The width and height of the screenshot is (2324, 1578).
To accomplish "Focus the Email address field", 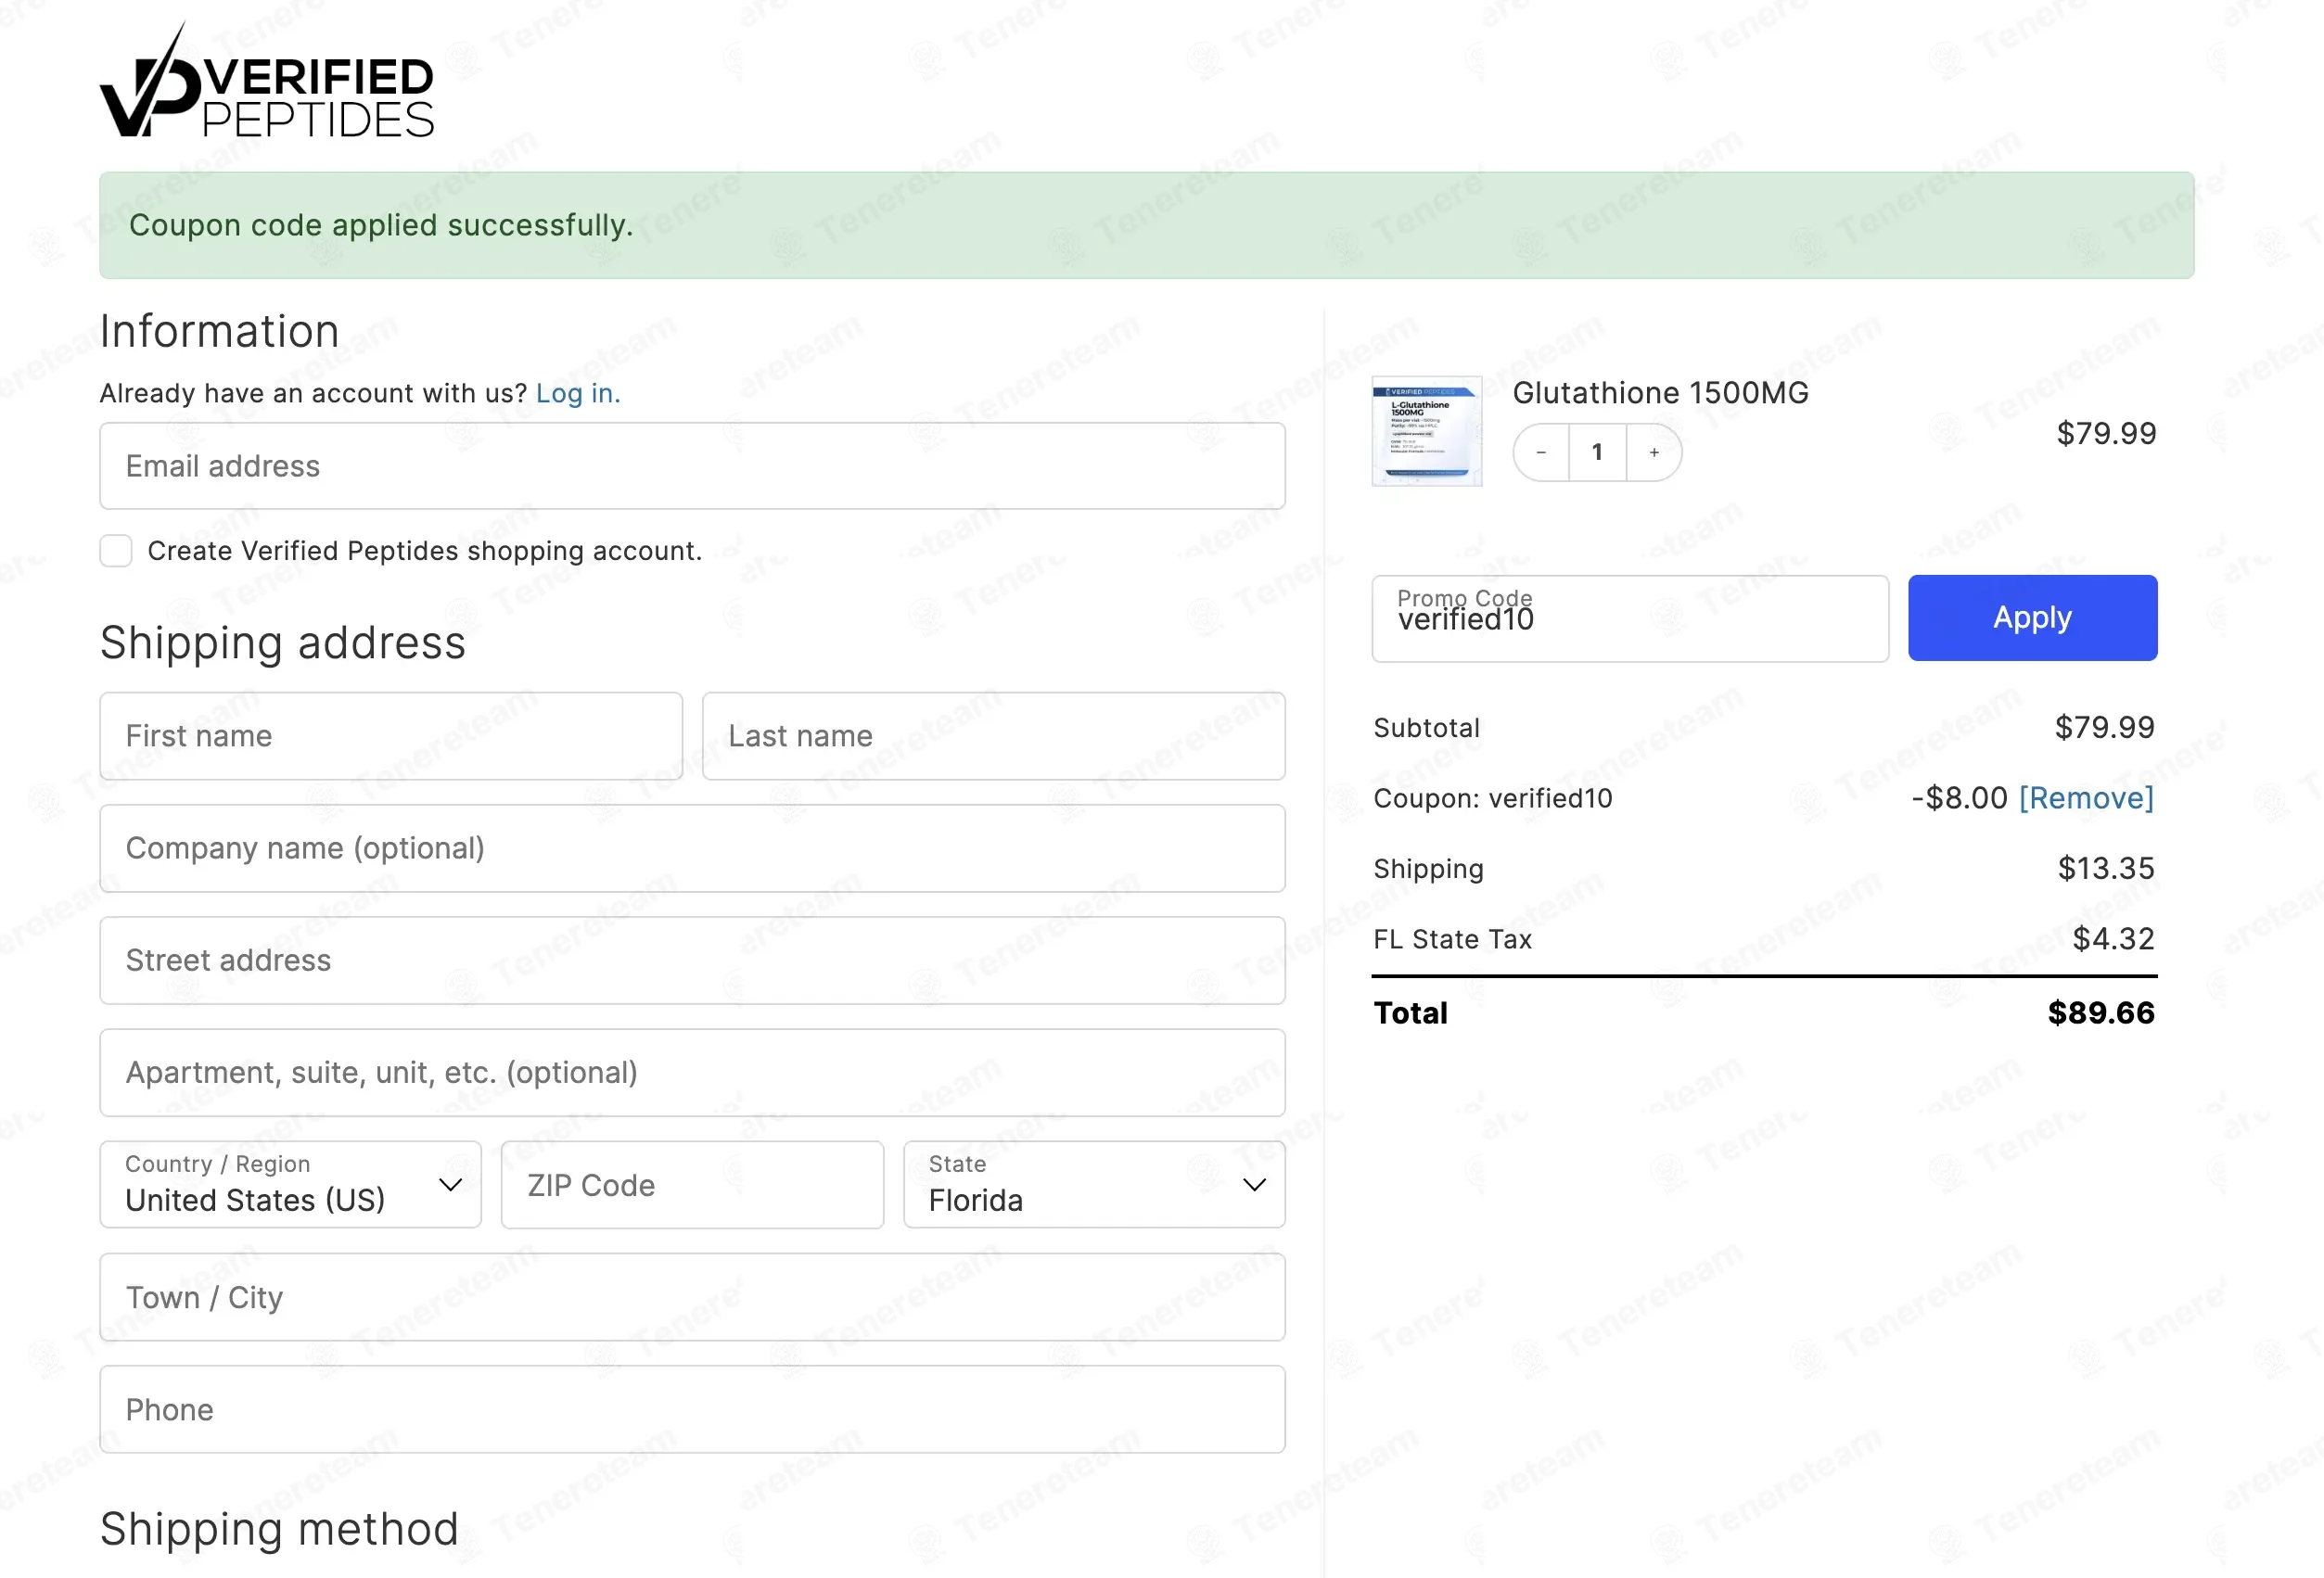I will coord(691,466).
